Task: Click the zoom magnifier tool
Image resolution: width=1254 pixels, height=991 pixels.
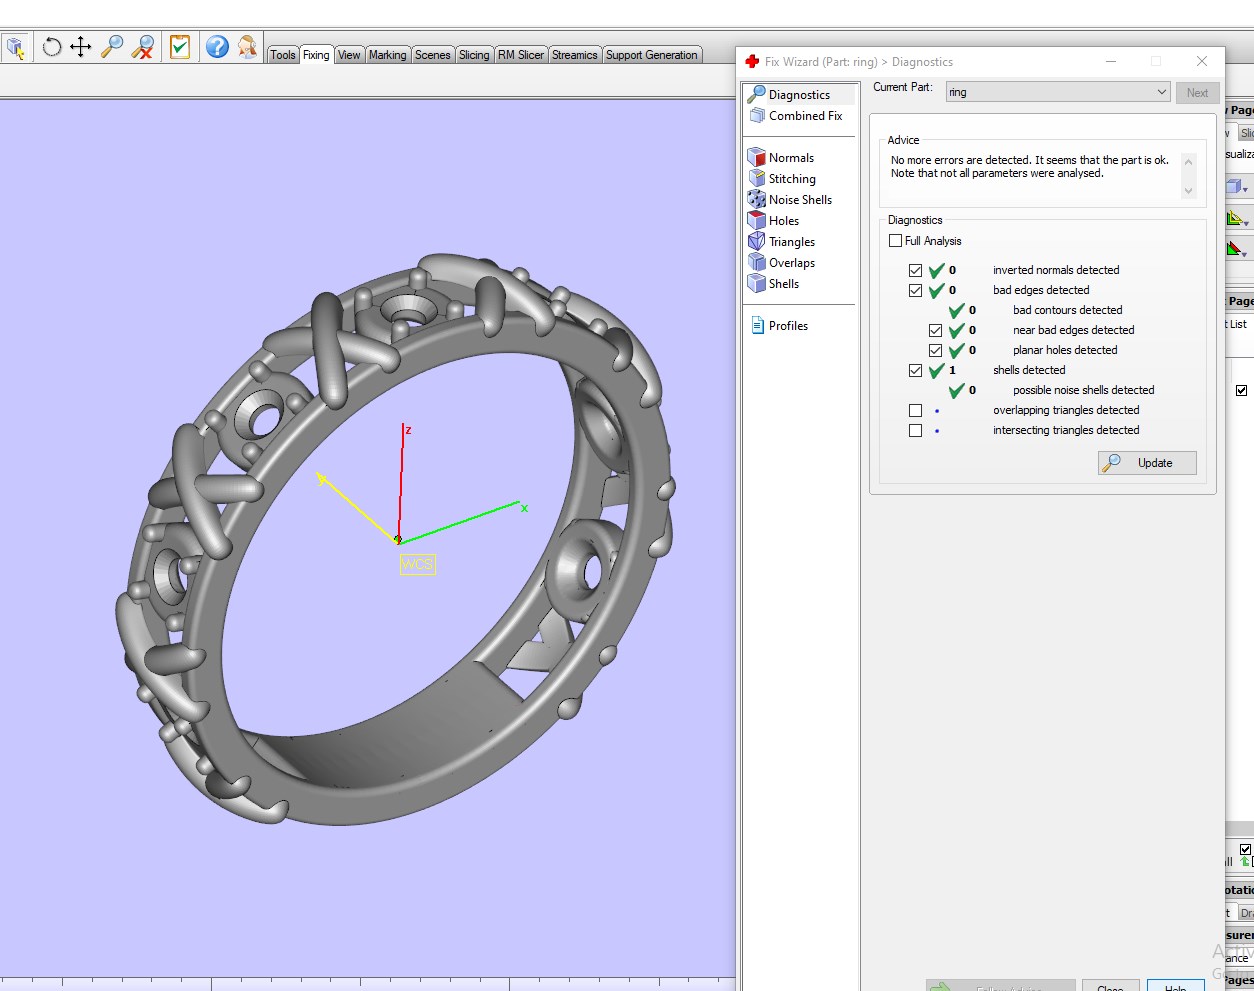Action: [x=112, y=47]
